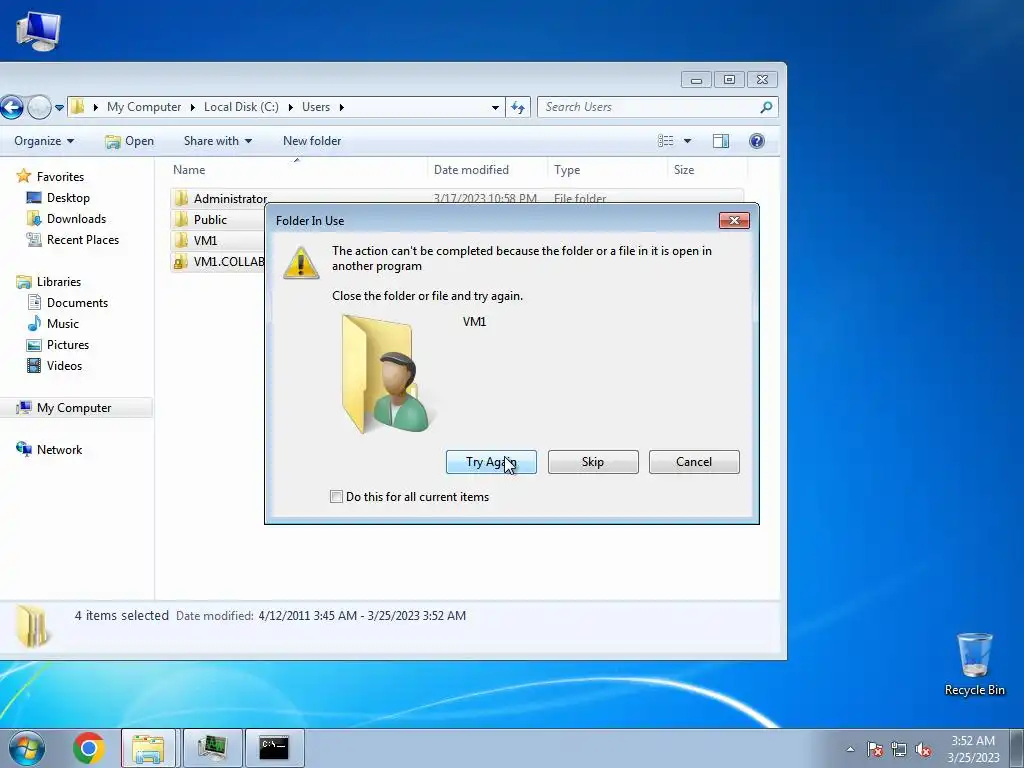Sort by Date modified column
Image resolution: width=1024 pixels, height=768 pixels.
click(x=488, y=170)
